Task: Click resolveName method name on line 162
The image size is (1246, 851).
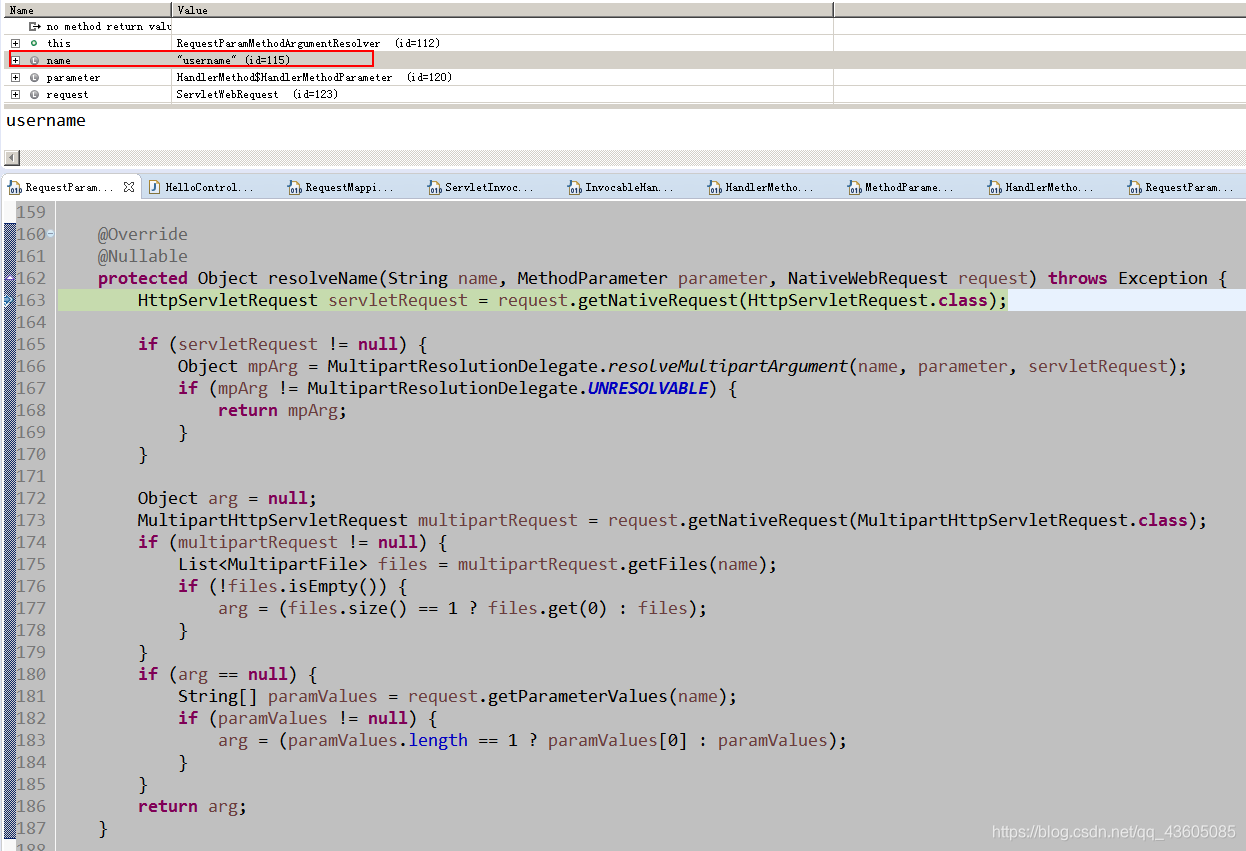Action: click(323, 278)
